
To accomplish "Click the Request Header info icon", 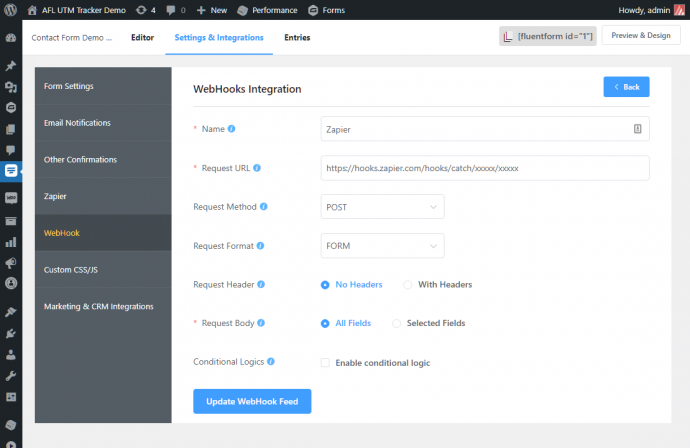I will click(261, 284).
